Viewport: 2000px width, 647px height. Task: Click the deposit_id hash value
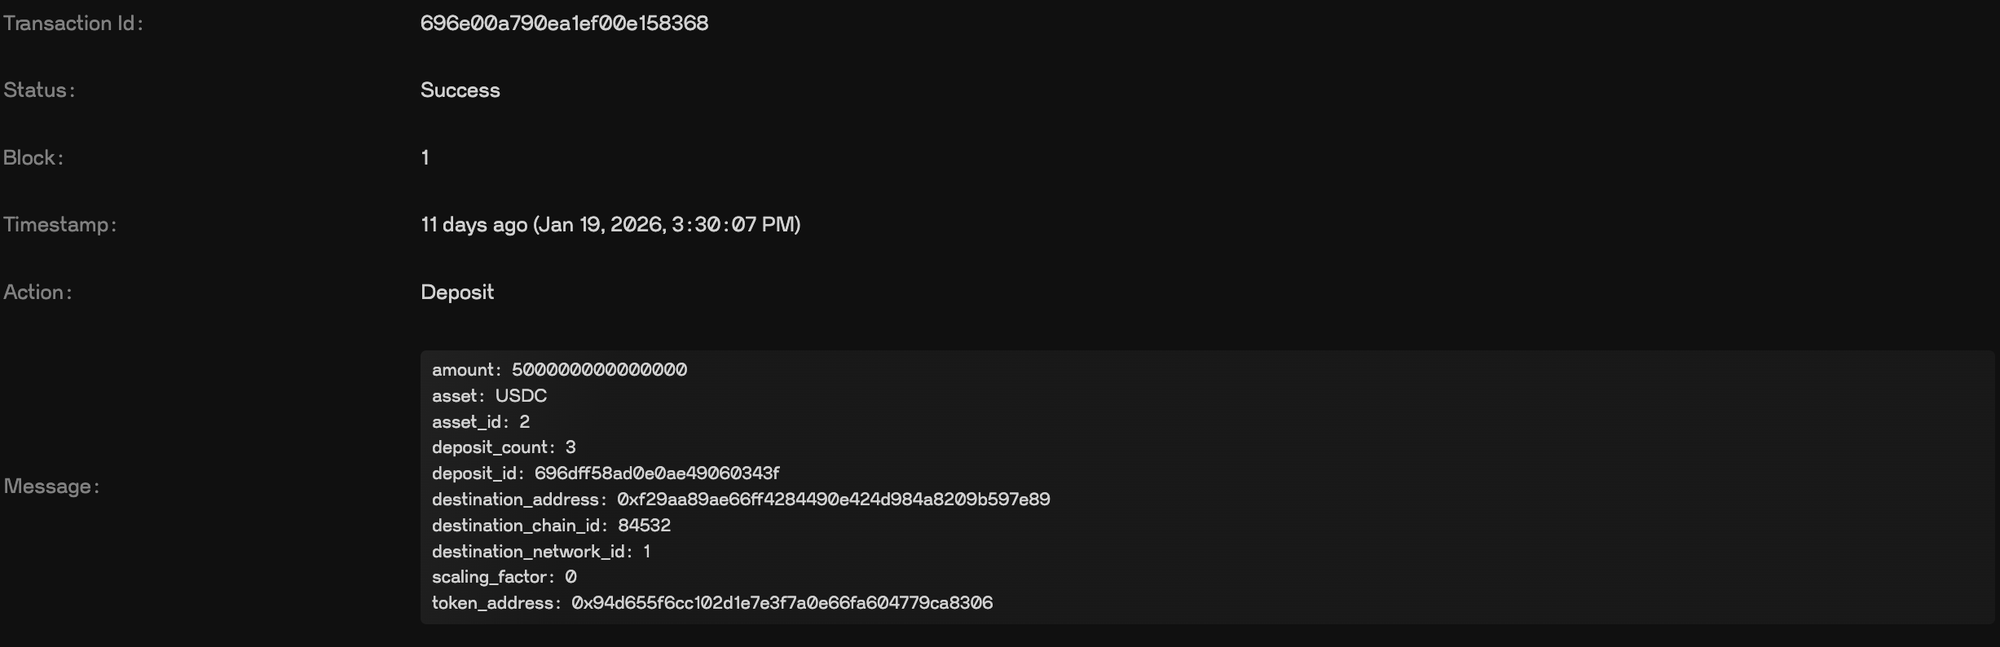tap(656, 473)
